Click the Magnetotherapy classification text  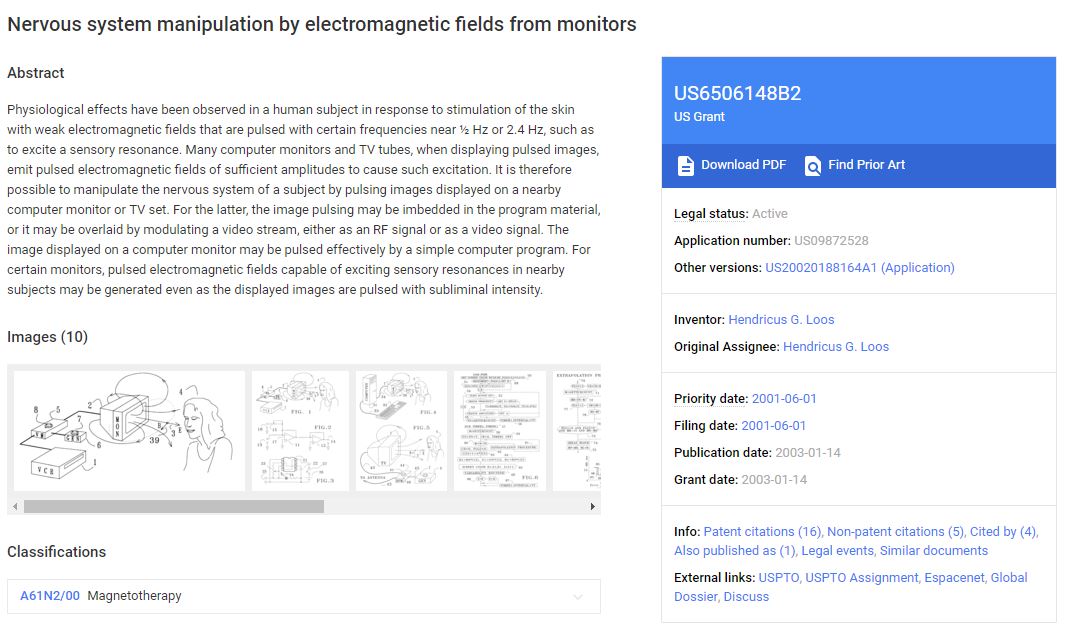click(134, 596)
